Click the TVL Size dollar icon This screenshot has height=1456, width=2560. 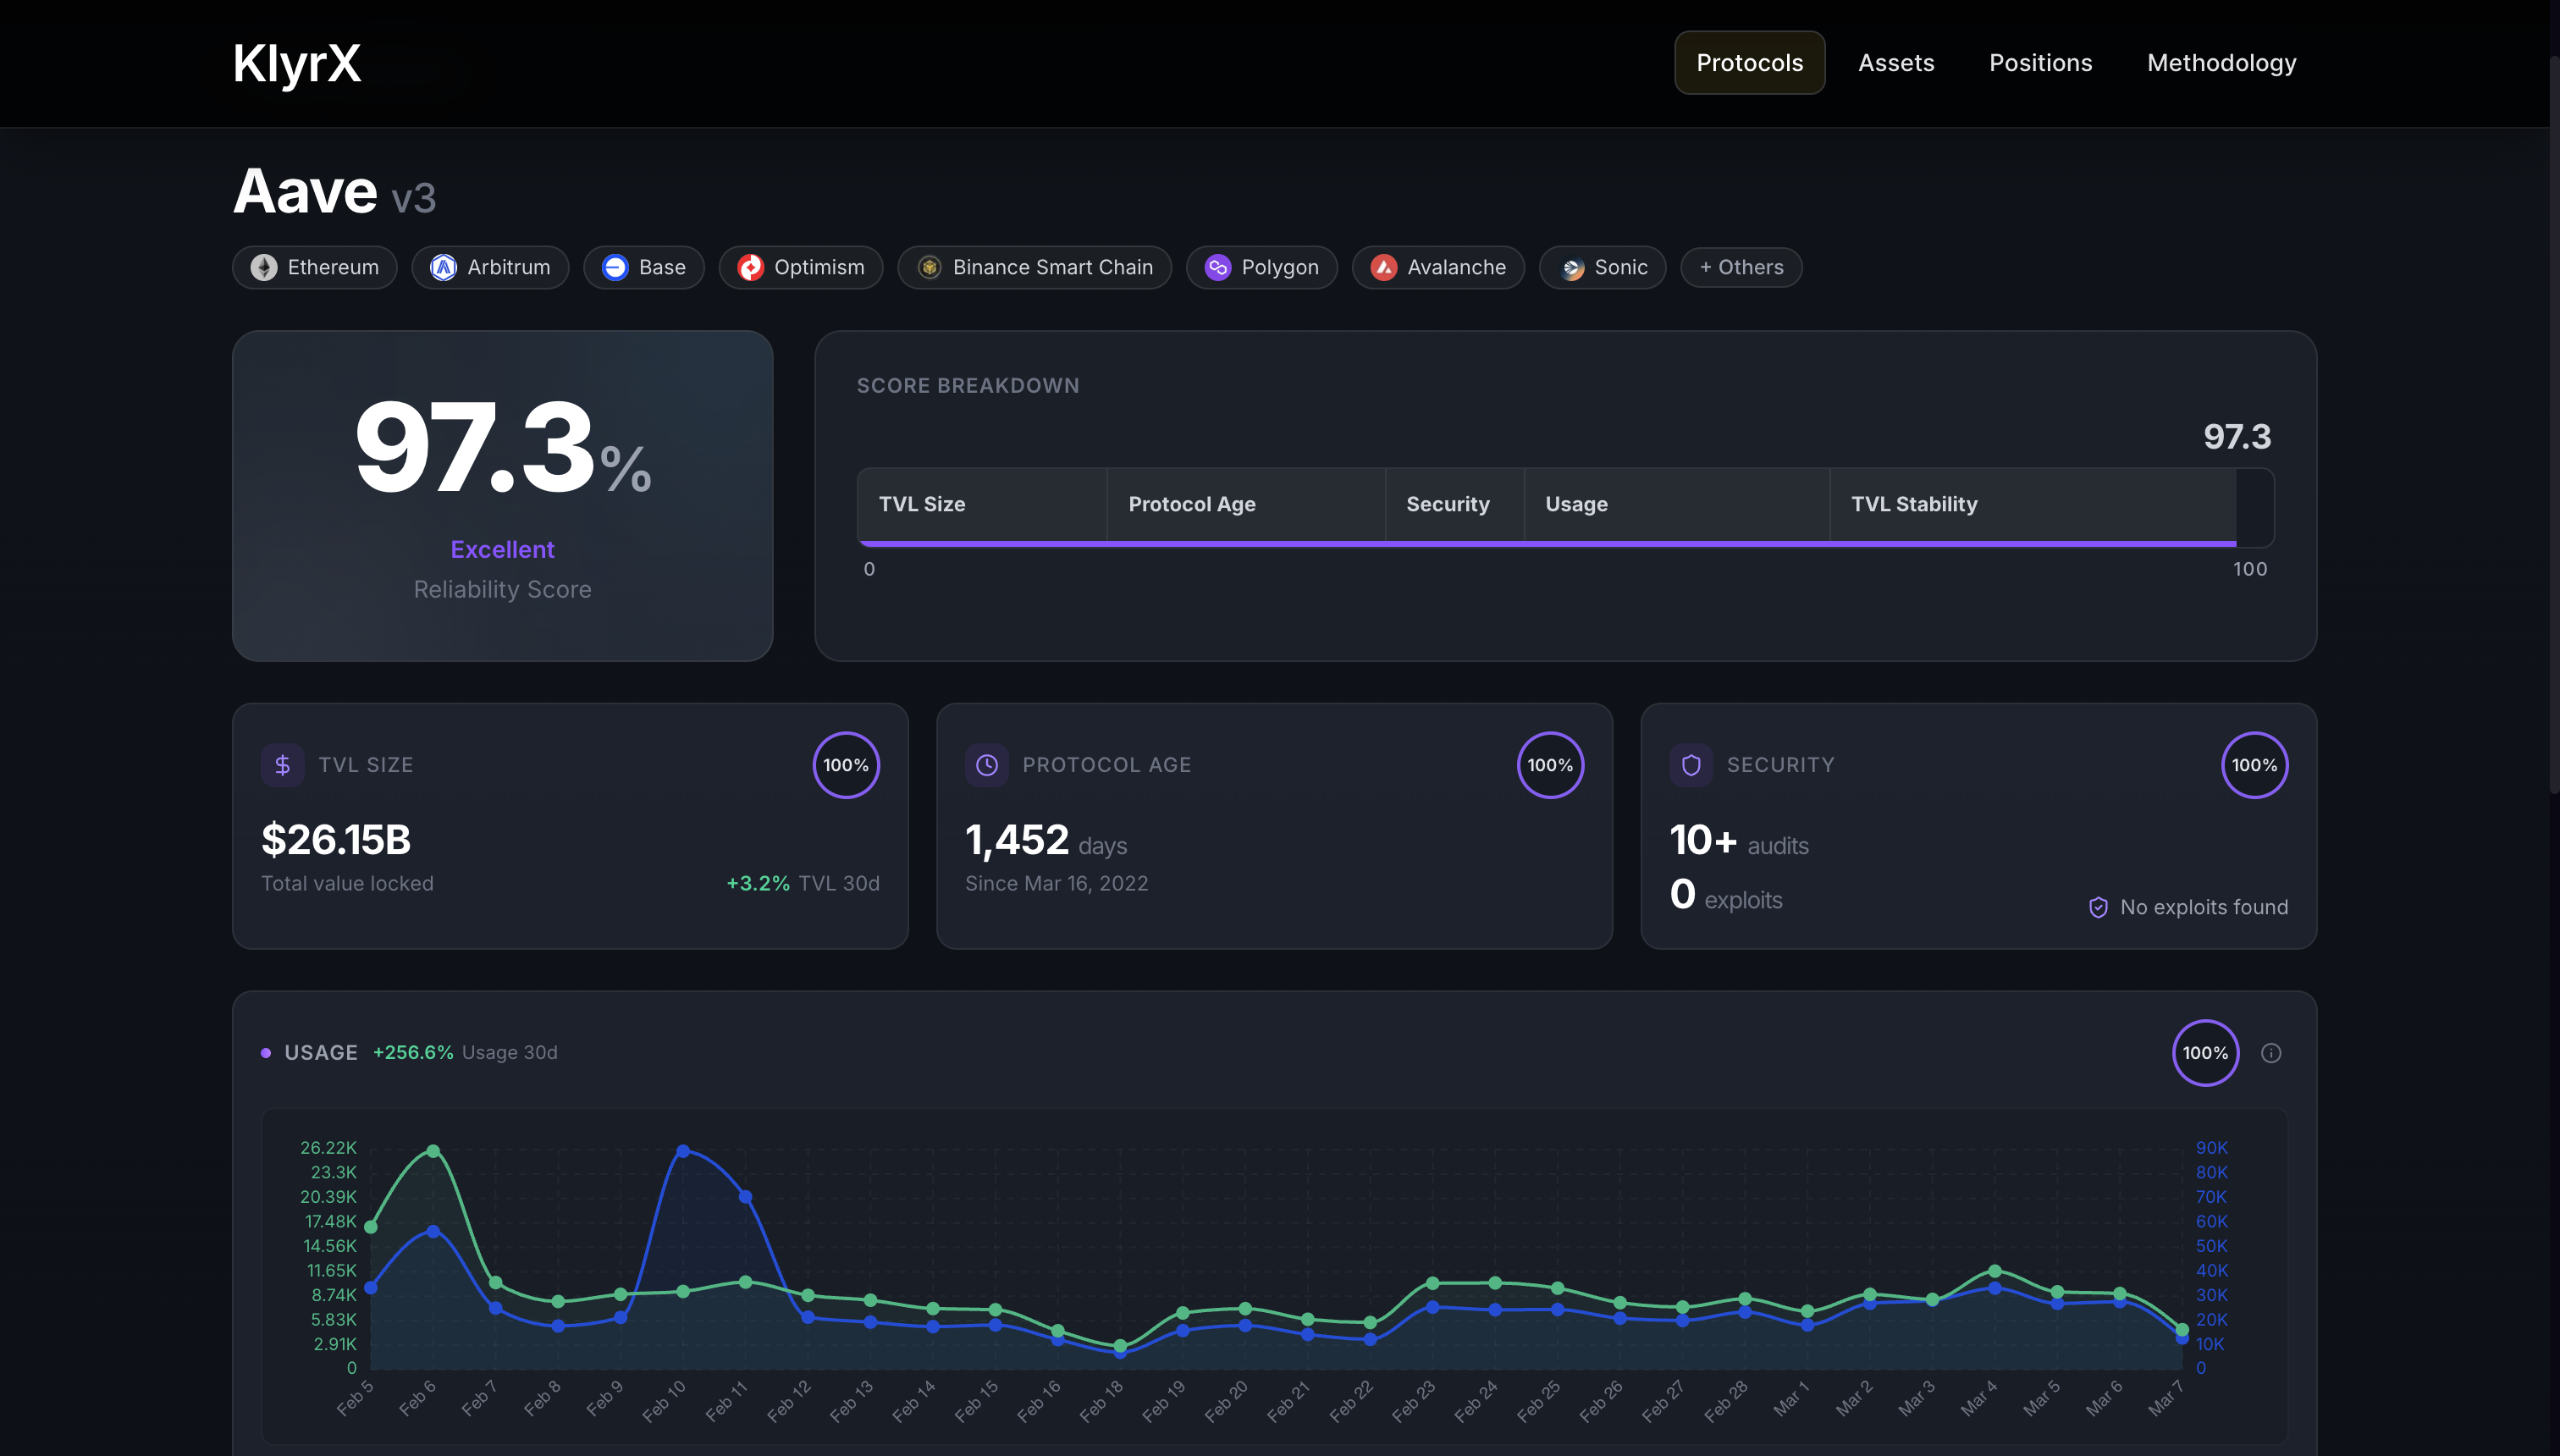[282, 765]
